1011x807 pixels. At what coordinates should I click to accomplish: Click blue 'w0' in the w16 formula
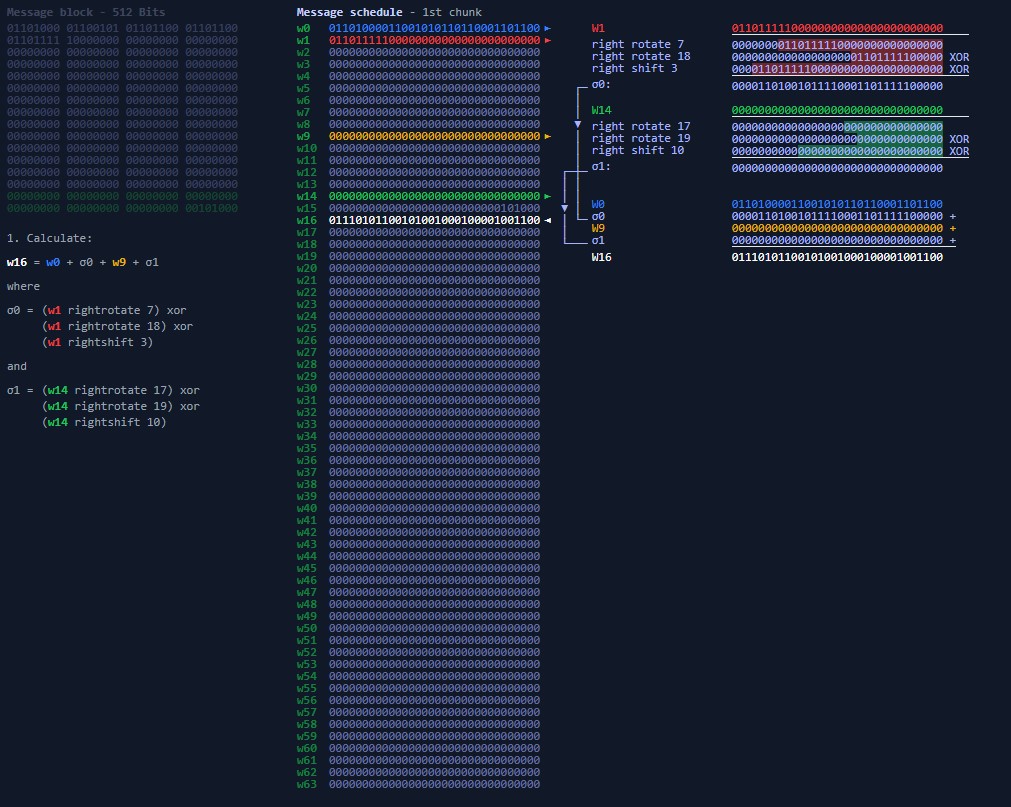53,262
